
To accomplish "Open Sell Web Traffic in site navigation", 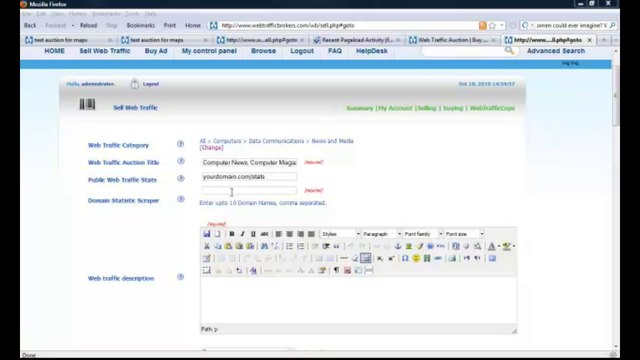I will tap(105, 51).
